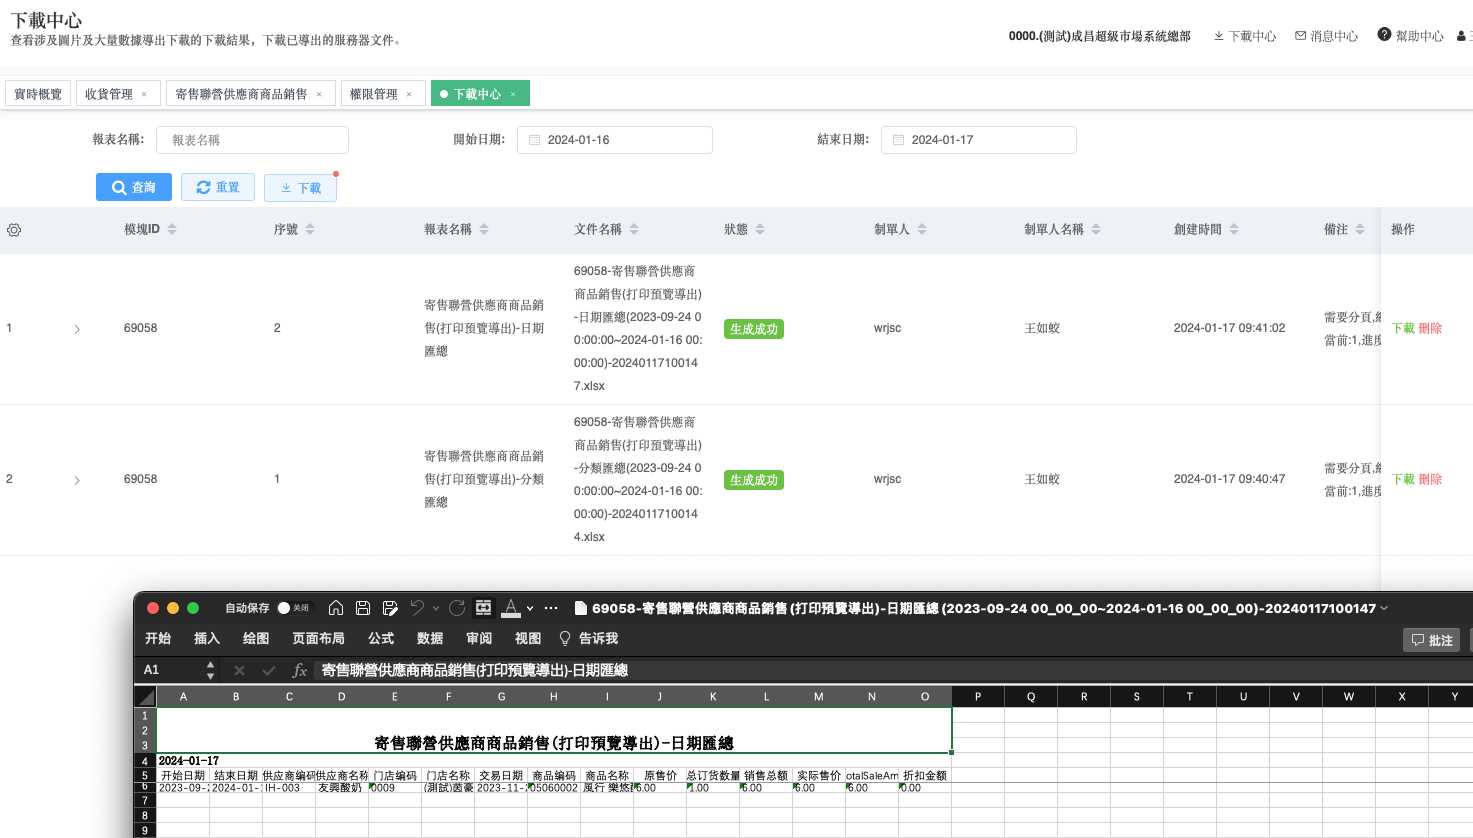Toggle the AutoSave switch in Excel

click(x=293, y=608)
